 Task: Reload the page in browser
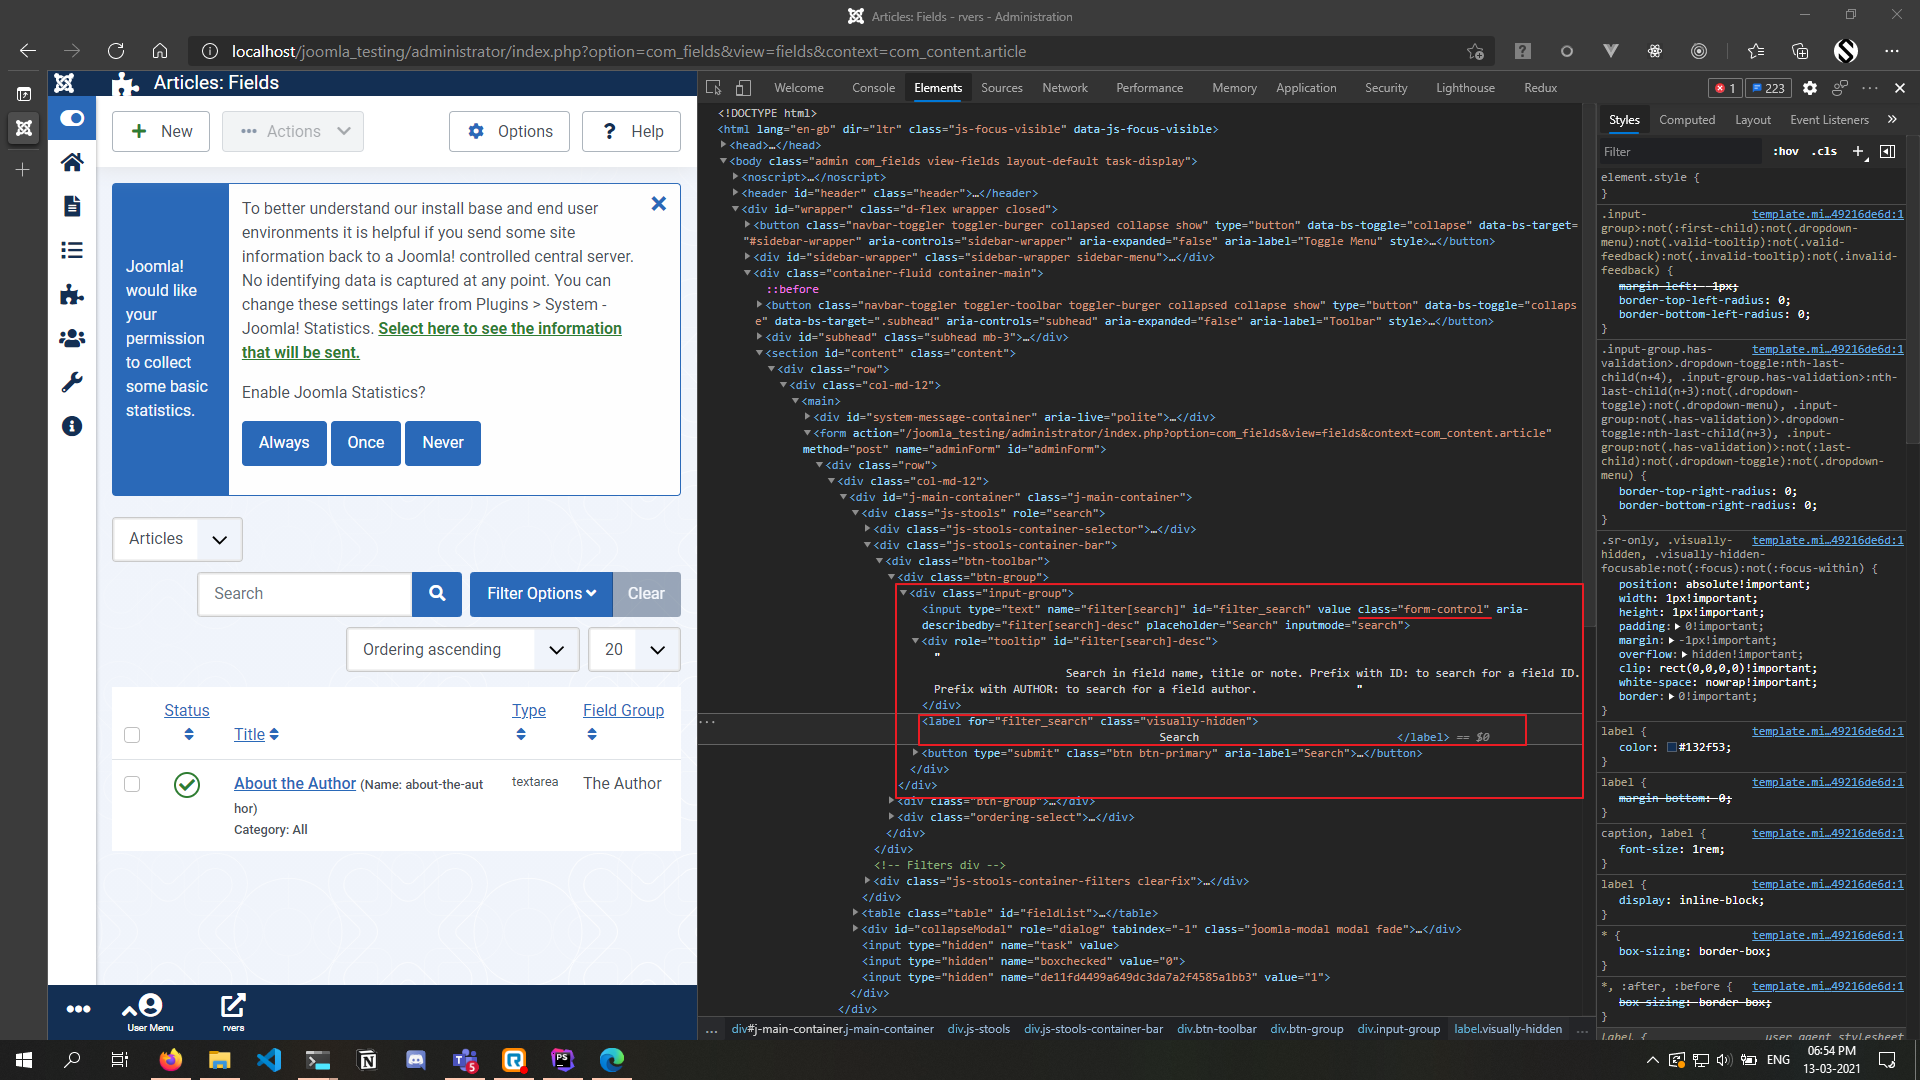click(x=116, y=51)
